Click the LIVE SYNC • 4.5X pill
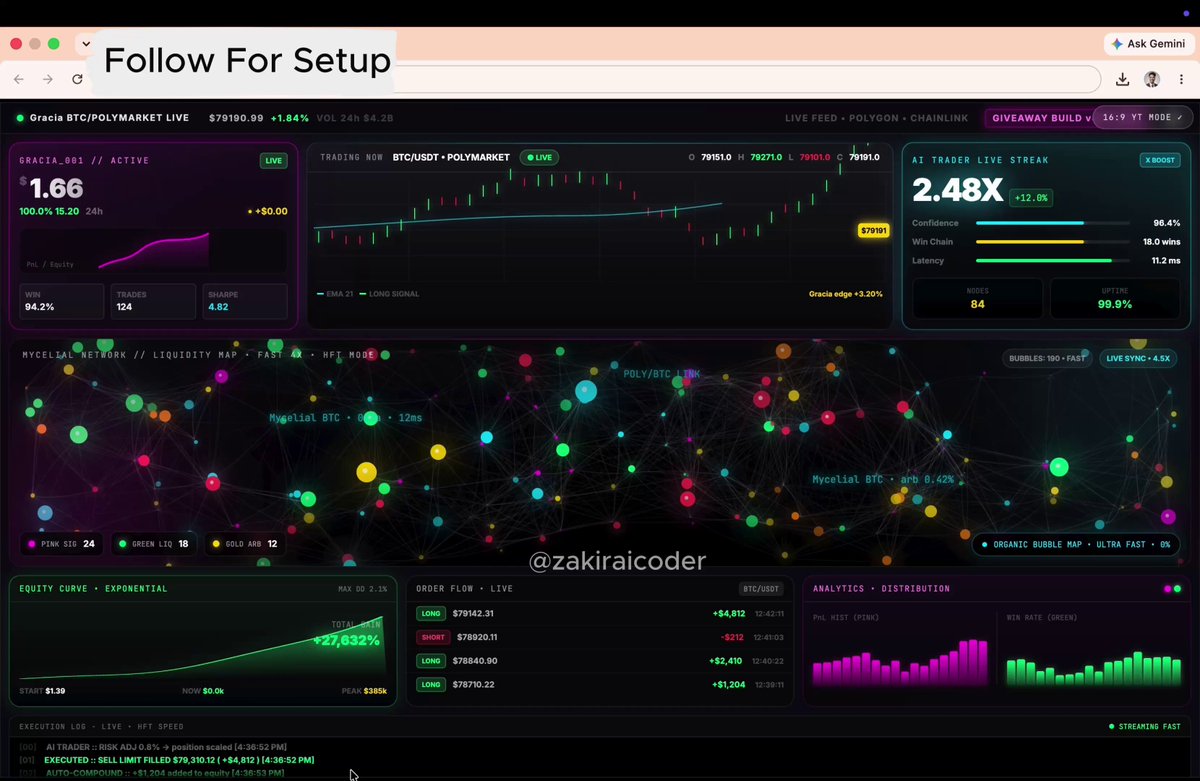The width and height of the screenshot is (1200, 781). (1139, 358)
